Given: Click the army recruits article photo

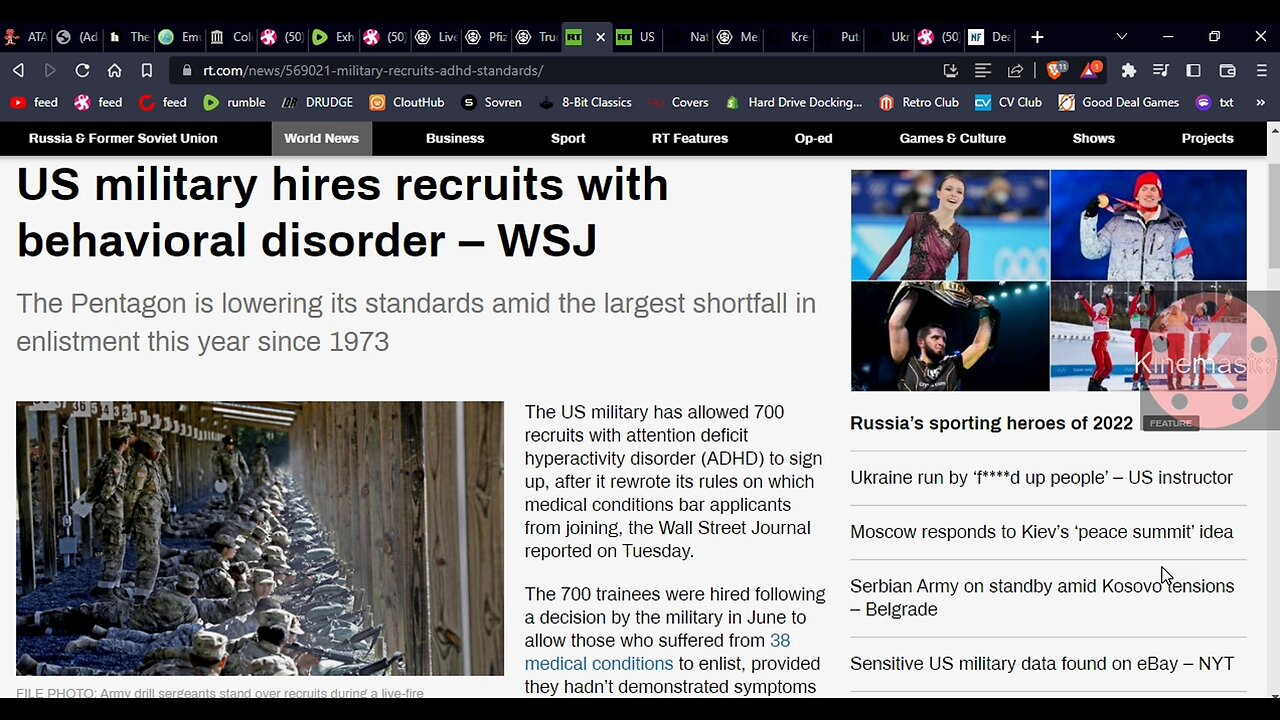Looking at the screenshot, I should click(260, 539).
